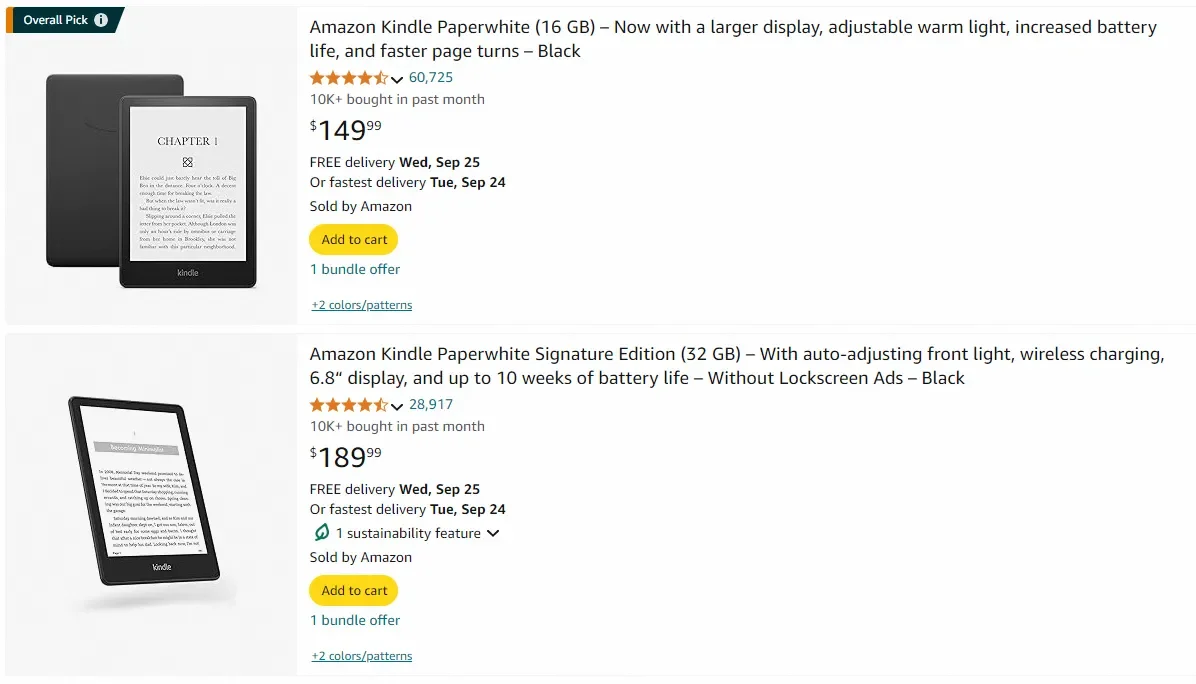Add the Kindle Paperwhite 16 GB to cart

(353, 239)
